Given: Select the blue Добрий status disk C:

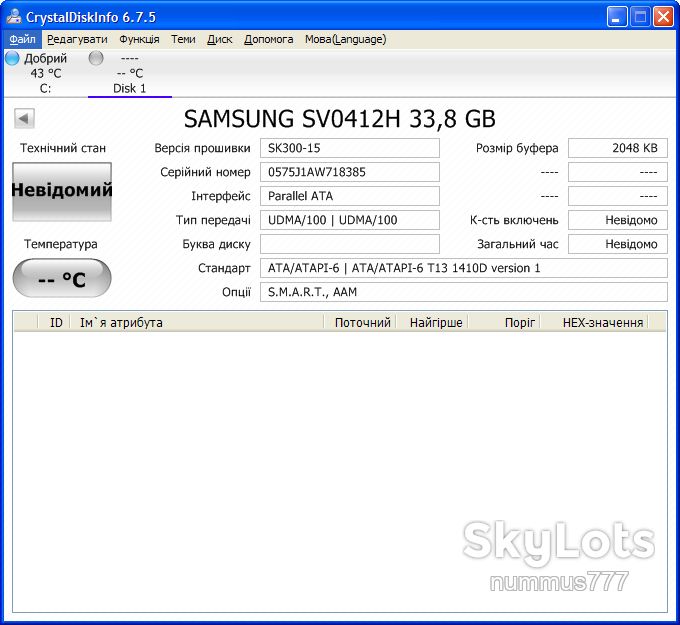Looking at the screenshot, I should [x=12, y=58].
